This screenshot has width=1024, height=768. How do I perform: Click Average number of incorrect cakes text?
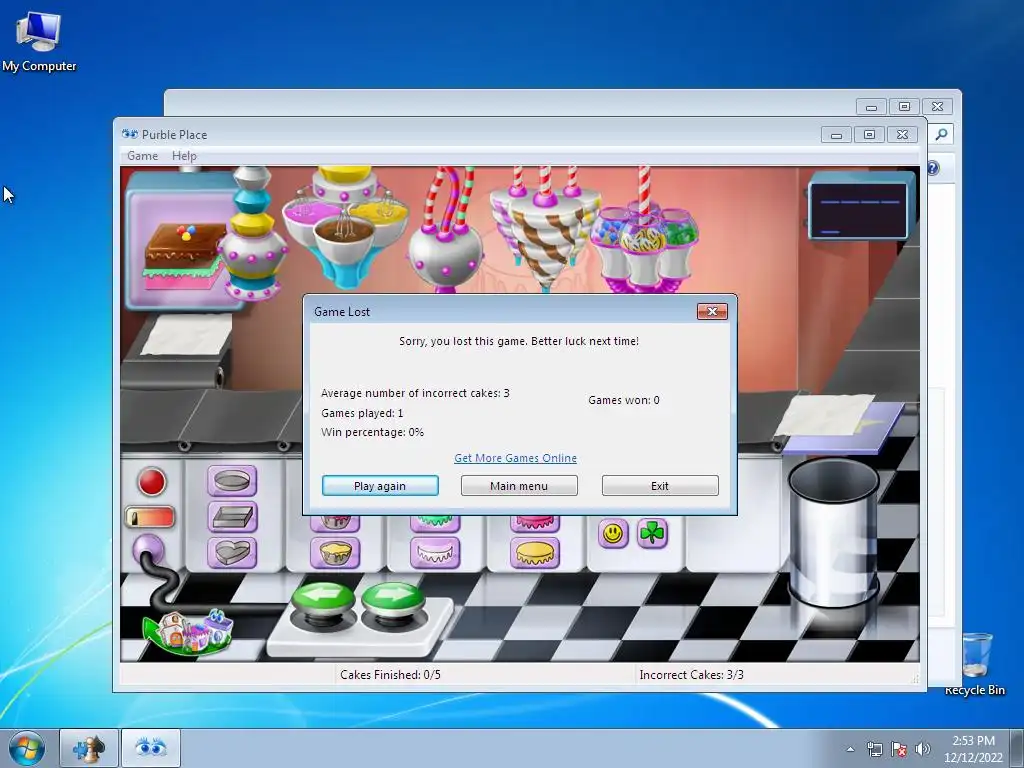(415, 393)
